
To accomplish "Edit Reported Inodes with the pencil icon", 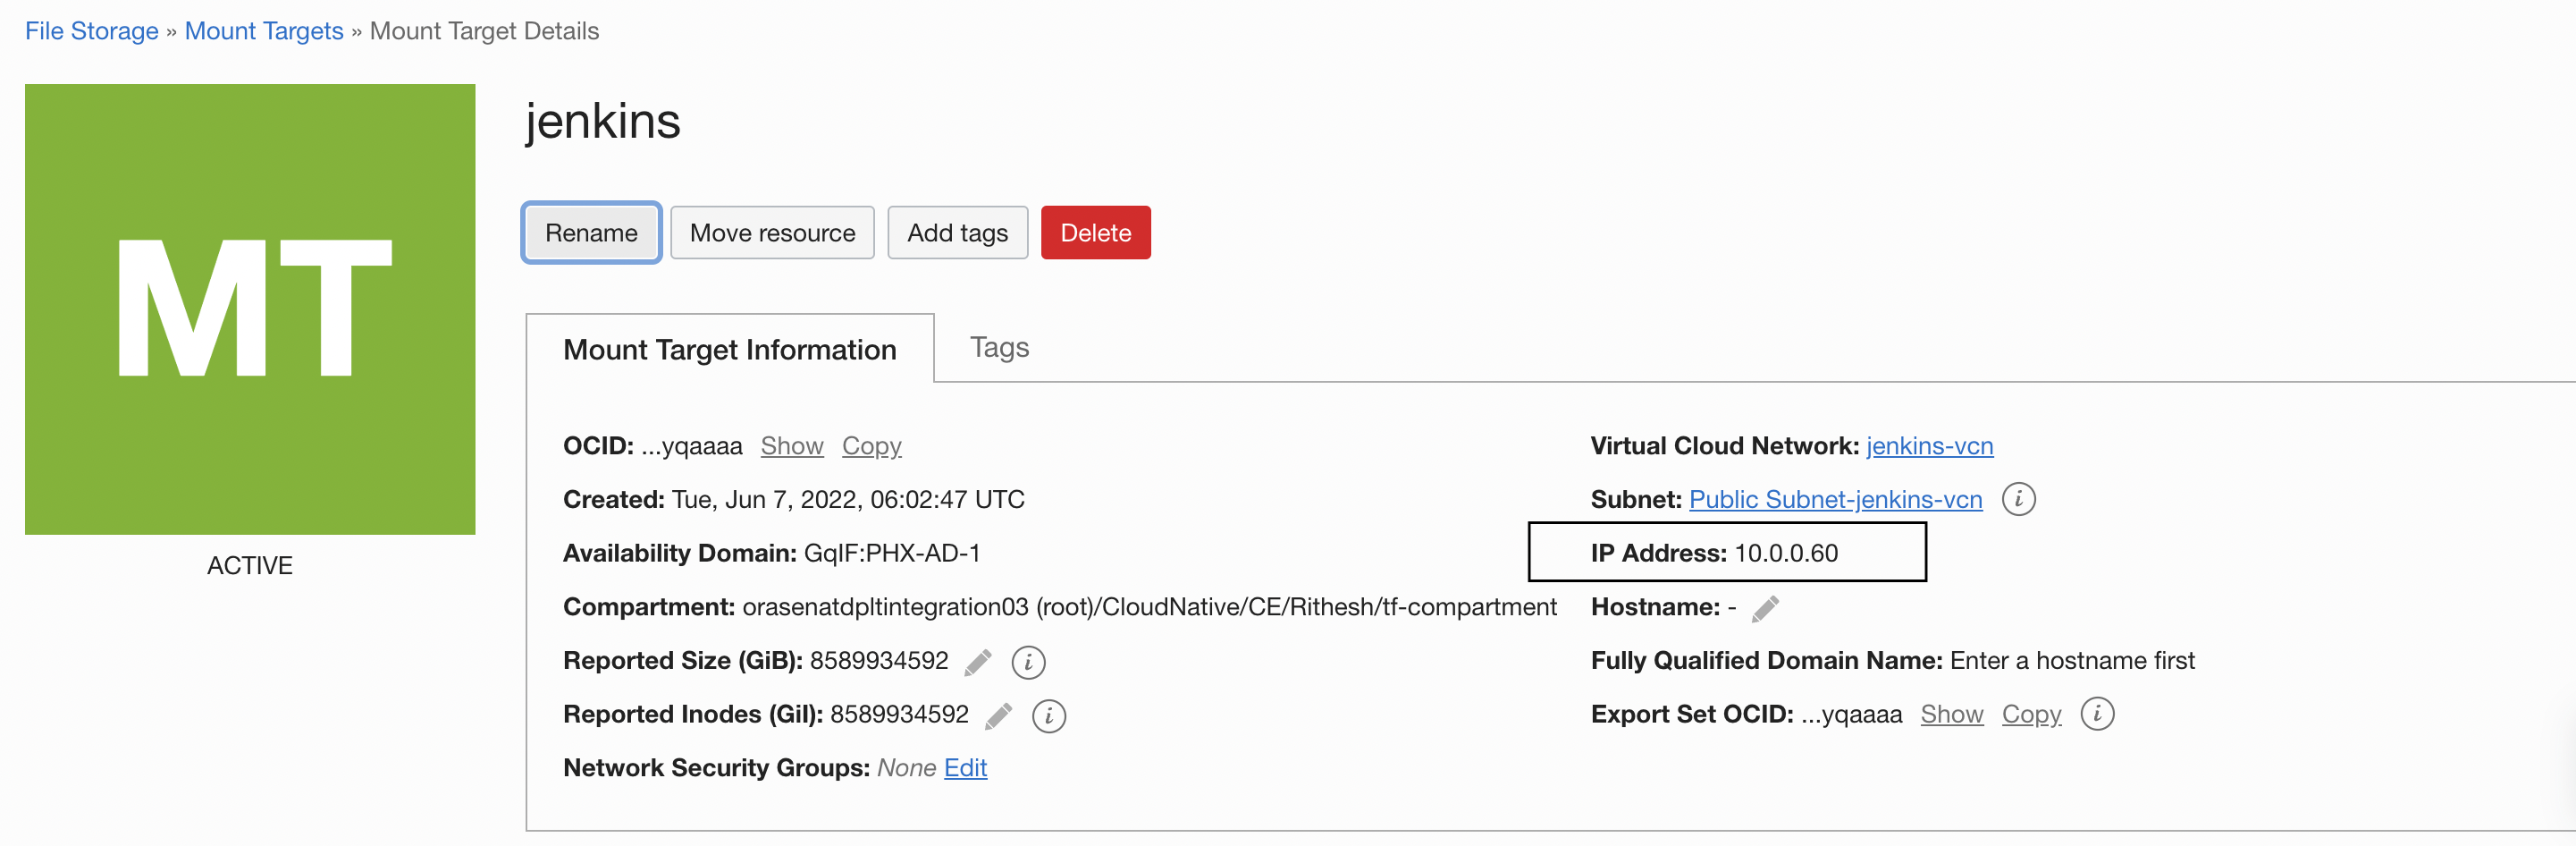I will tap(998, 716).
